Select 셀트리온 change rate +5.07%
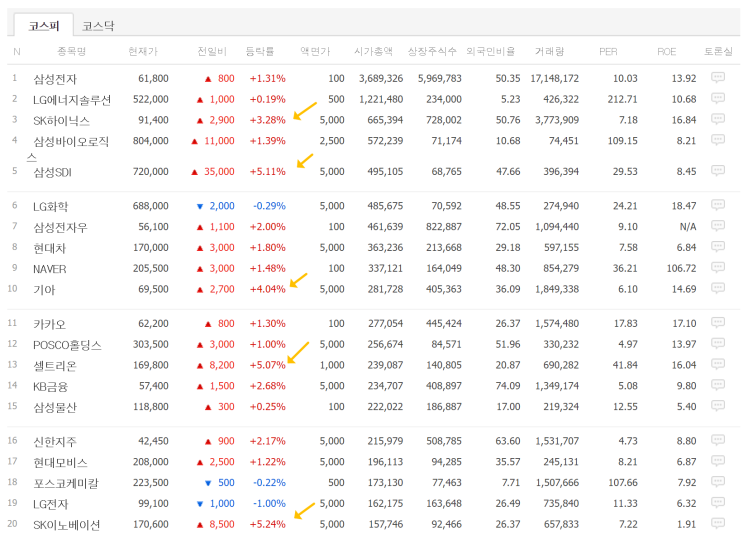Image resolution: width=743 pixels, height=534 pixels. pos(268,365)
